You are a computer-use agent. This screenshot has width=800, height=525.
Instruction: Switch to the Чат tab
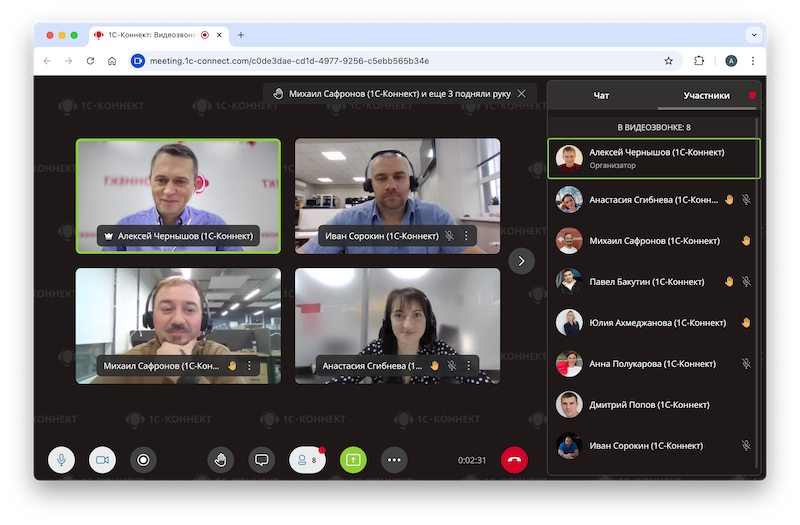coord(601,96)
